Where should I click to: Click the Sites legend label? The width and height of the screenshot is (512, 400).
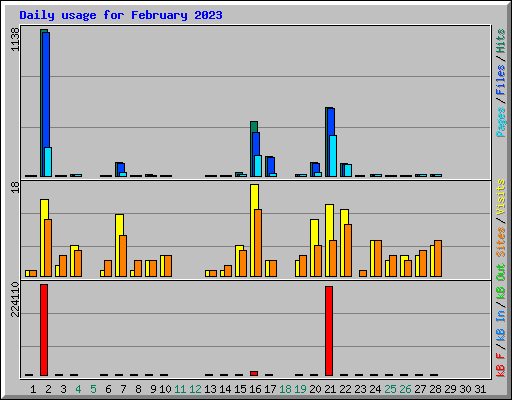pyautogui.click(x=501, y=242)
